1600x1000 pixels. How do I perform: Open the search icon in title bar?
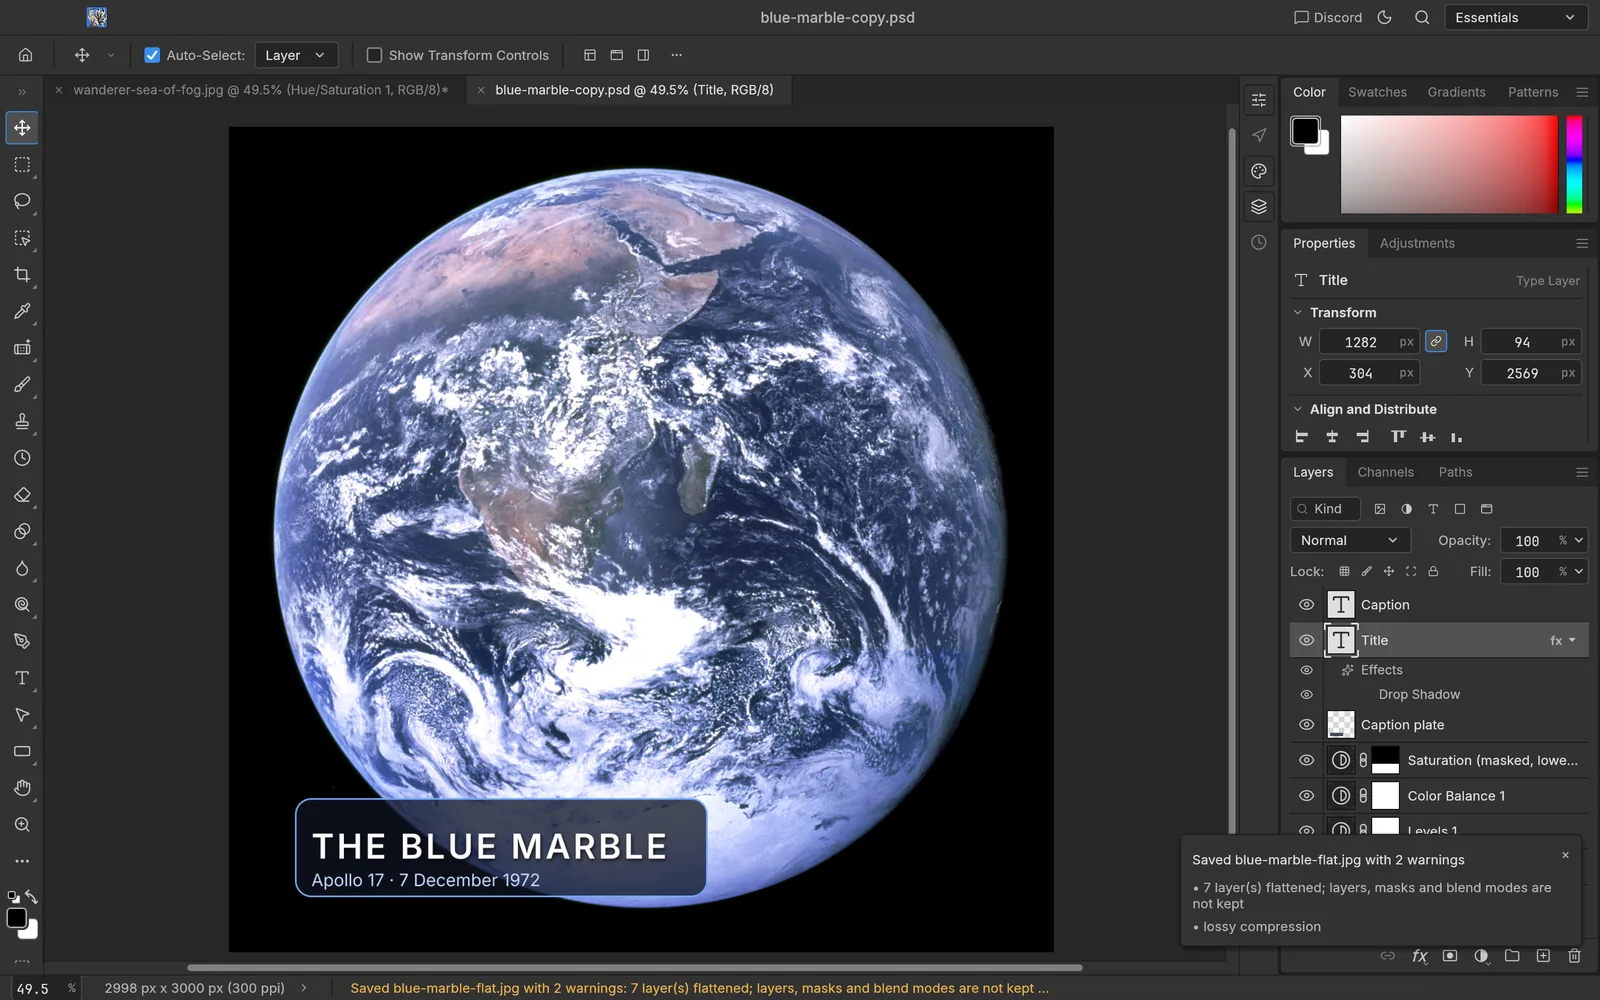tap(1422, 17)
